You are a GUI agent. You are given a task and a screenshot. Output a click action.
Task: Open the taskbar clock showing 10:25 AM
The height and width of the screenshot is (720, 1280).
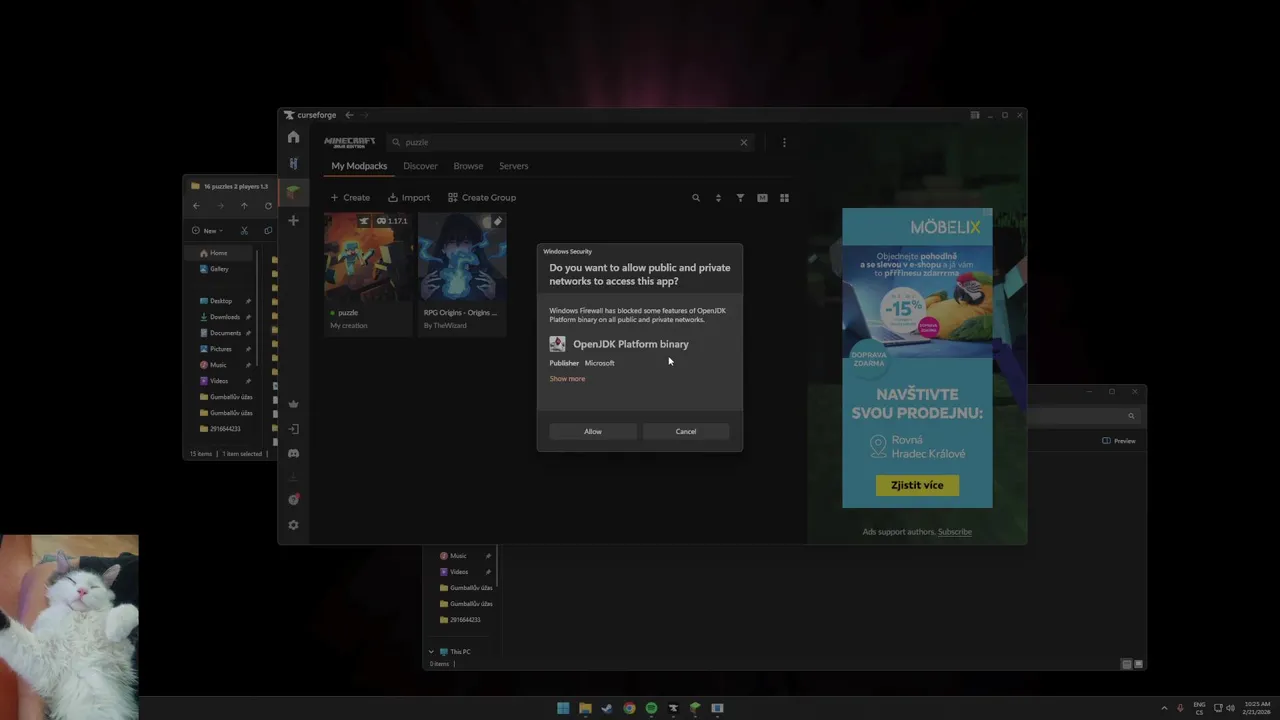point(1257,708)
